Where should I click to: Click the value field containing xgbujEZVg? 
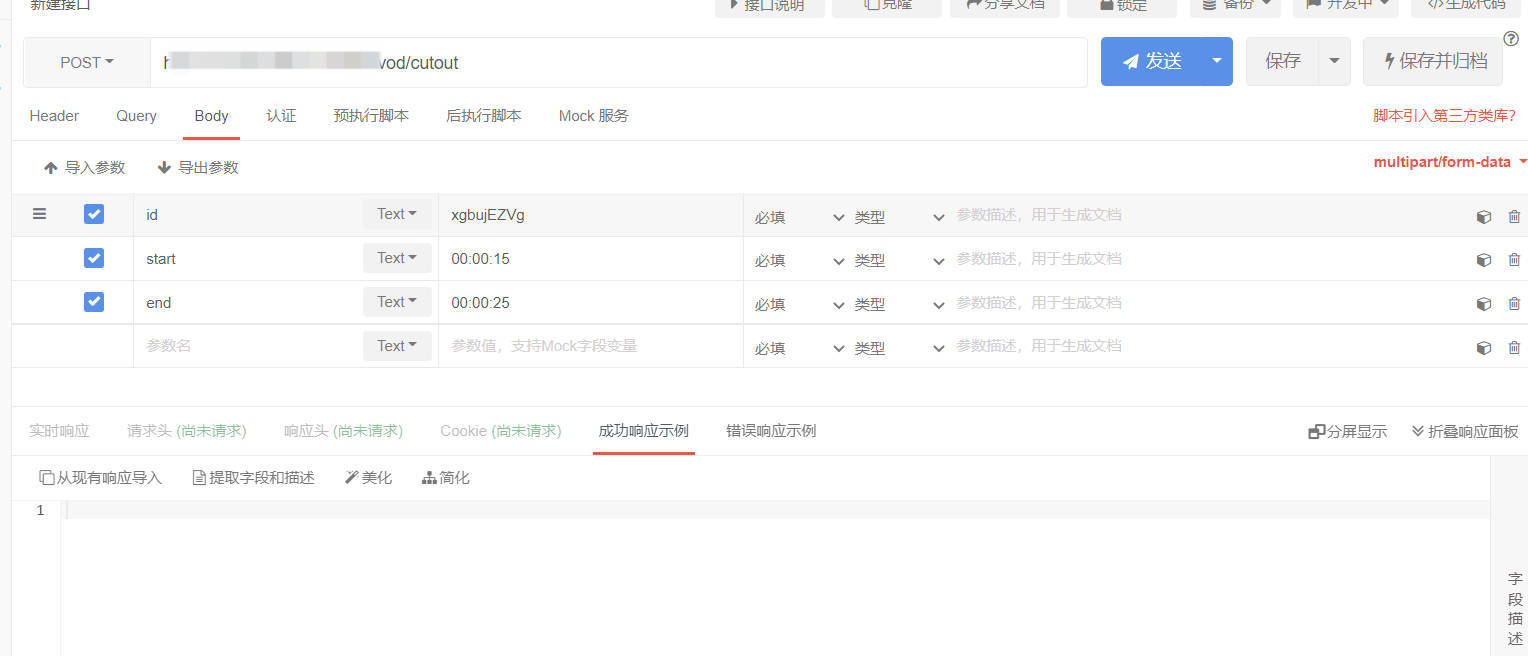590,215
